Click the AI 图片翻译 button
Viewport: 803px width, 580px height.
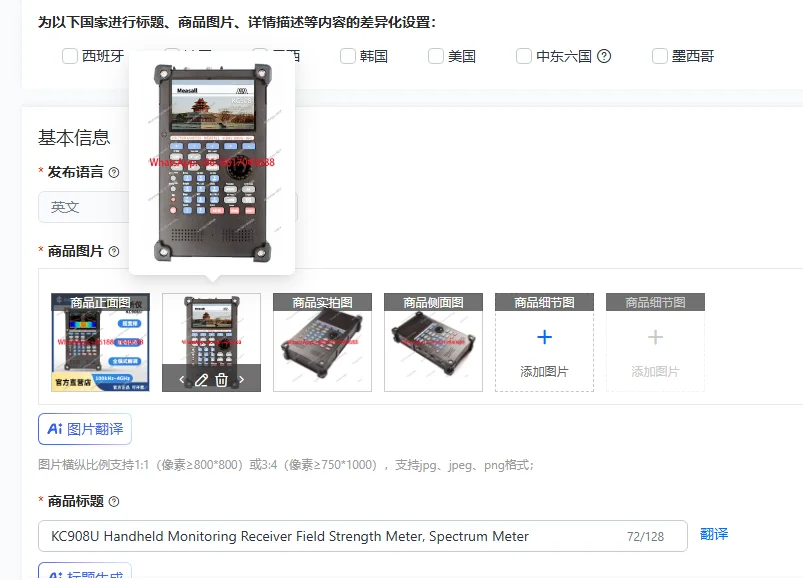(x=85, y=429)
